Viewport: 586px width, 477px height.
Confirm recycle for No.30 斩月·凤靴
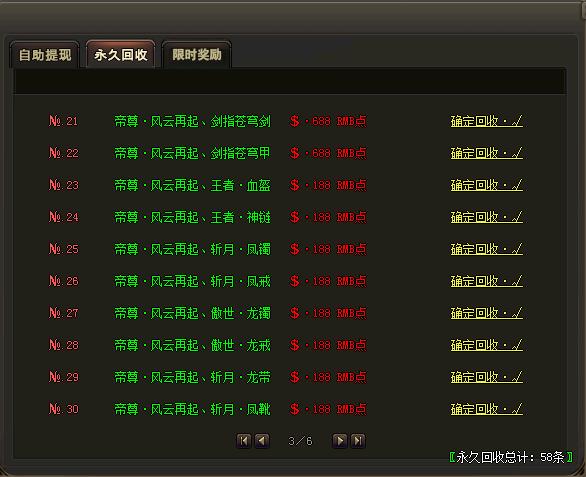click(487, 409)
